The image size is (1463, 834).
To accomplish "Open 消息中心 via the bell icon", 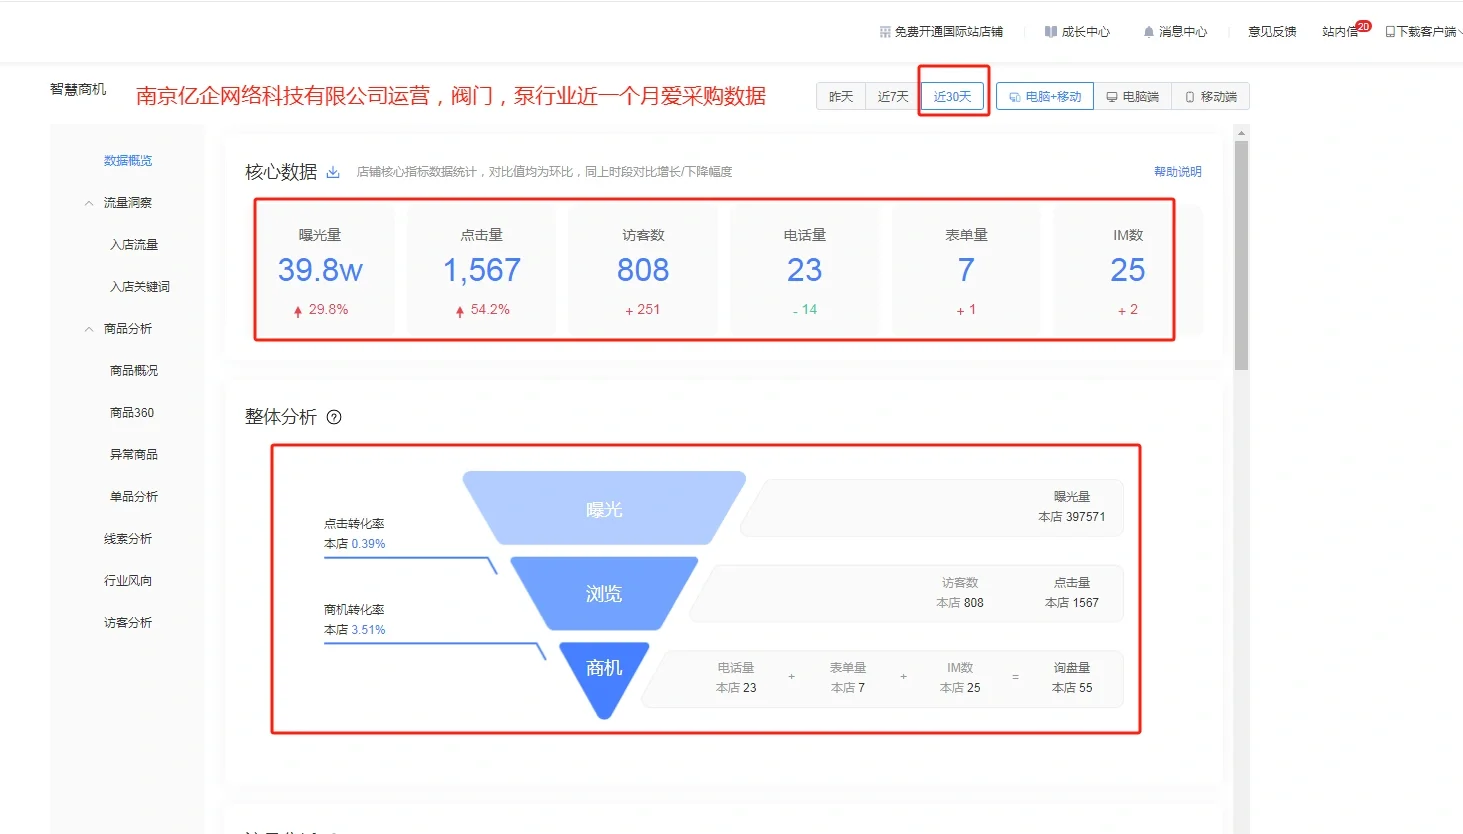I will coord(1148,31).
